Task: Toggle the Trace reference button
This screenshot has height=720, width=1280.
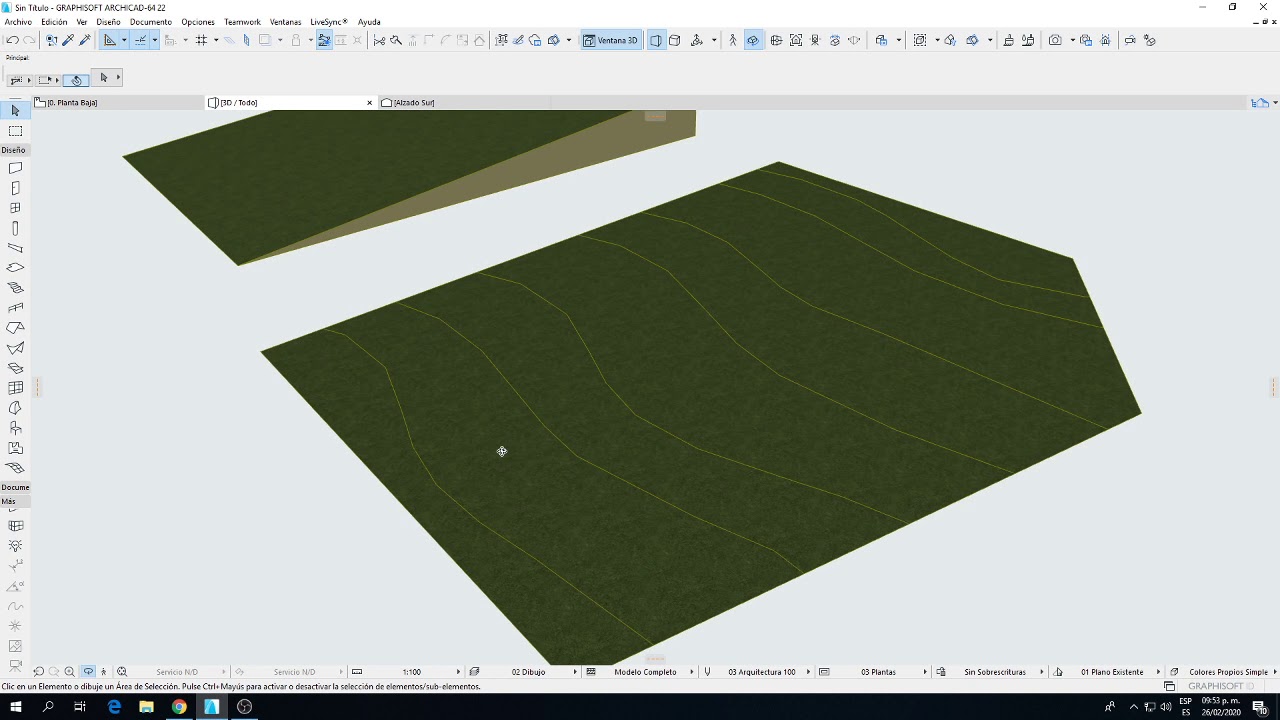Action: [265, 40]
